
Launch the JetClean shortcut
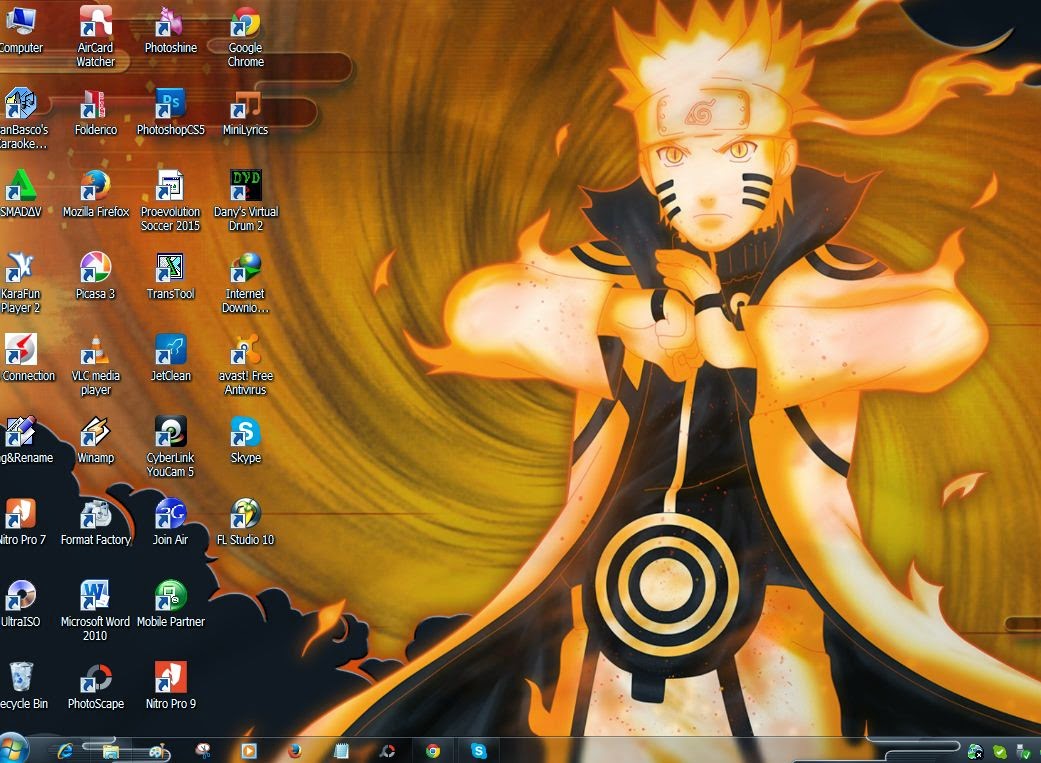[171, 357]
